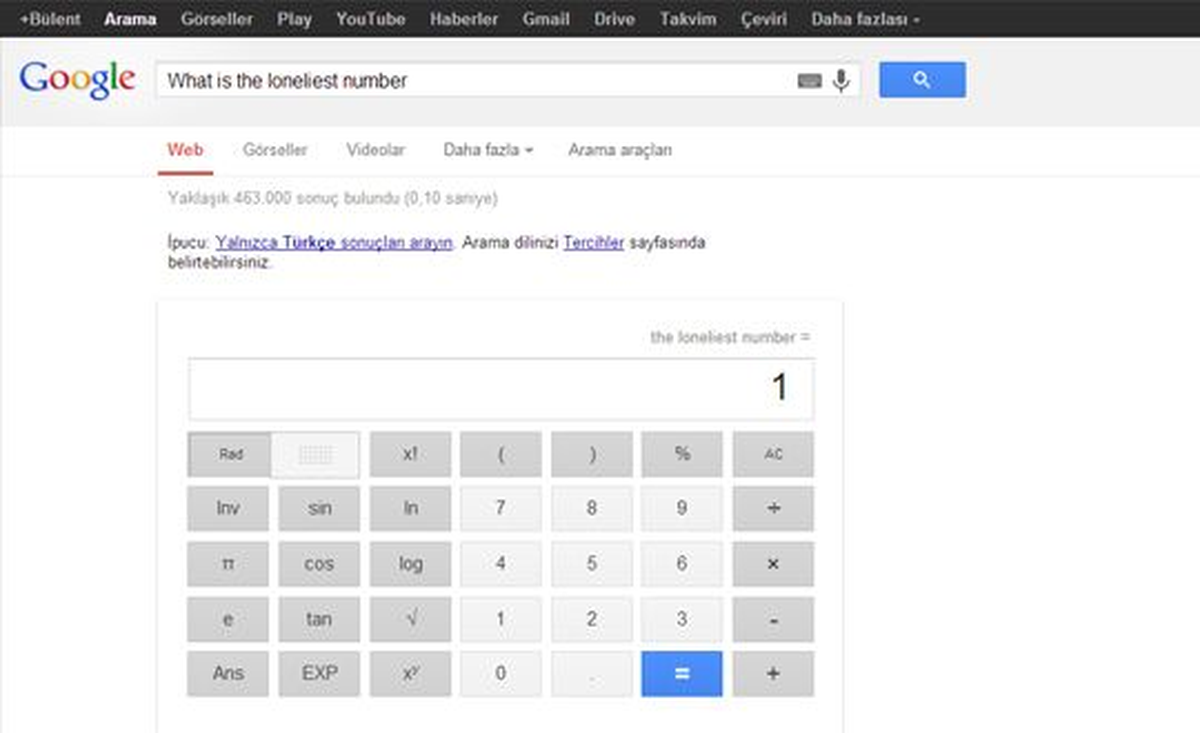Click the pi constant key

(x=228, y=564)
